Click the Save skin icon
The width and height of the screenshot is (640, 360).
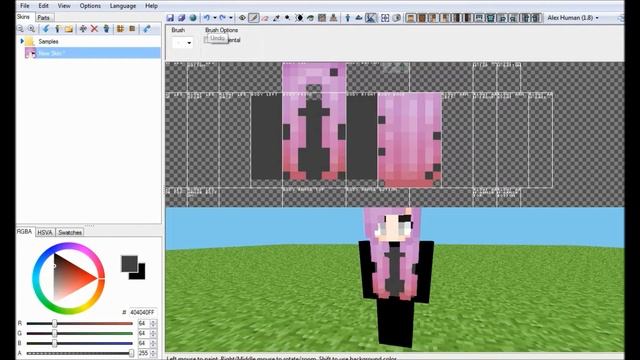pos(170,18)
